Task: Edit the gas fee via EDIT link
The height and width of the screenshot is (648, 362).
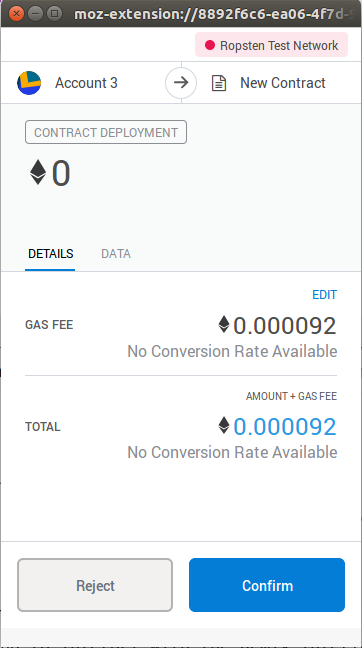Action: tap(324, 295)
